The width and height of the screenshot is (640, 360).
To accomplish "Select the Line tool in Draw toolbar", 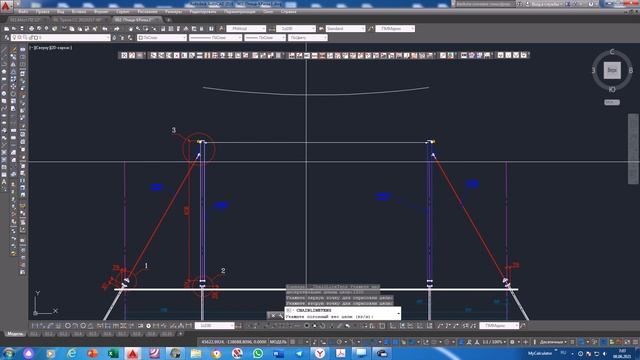I will pyautogui.click(x=4, y=50).
